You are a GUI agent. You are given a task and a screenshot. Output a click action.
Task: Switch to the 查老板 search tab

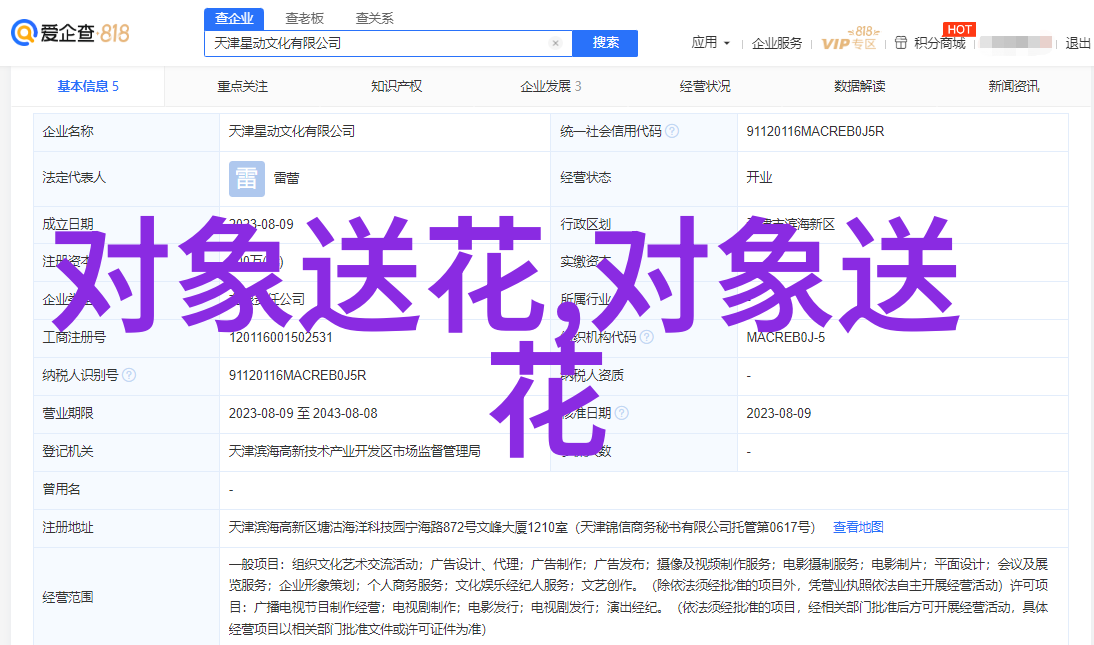click(x=304, y=18)
